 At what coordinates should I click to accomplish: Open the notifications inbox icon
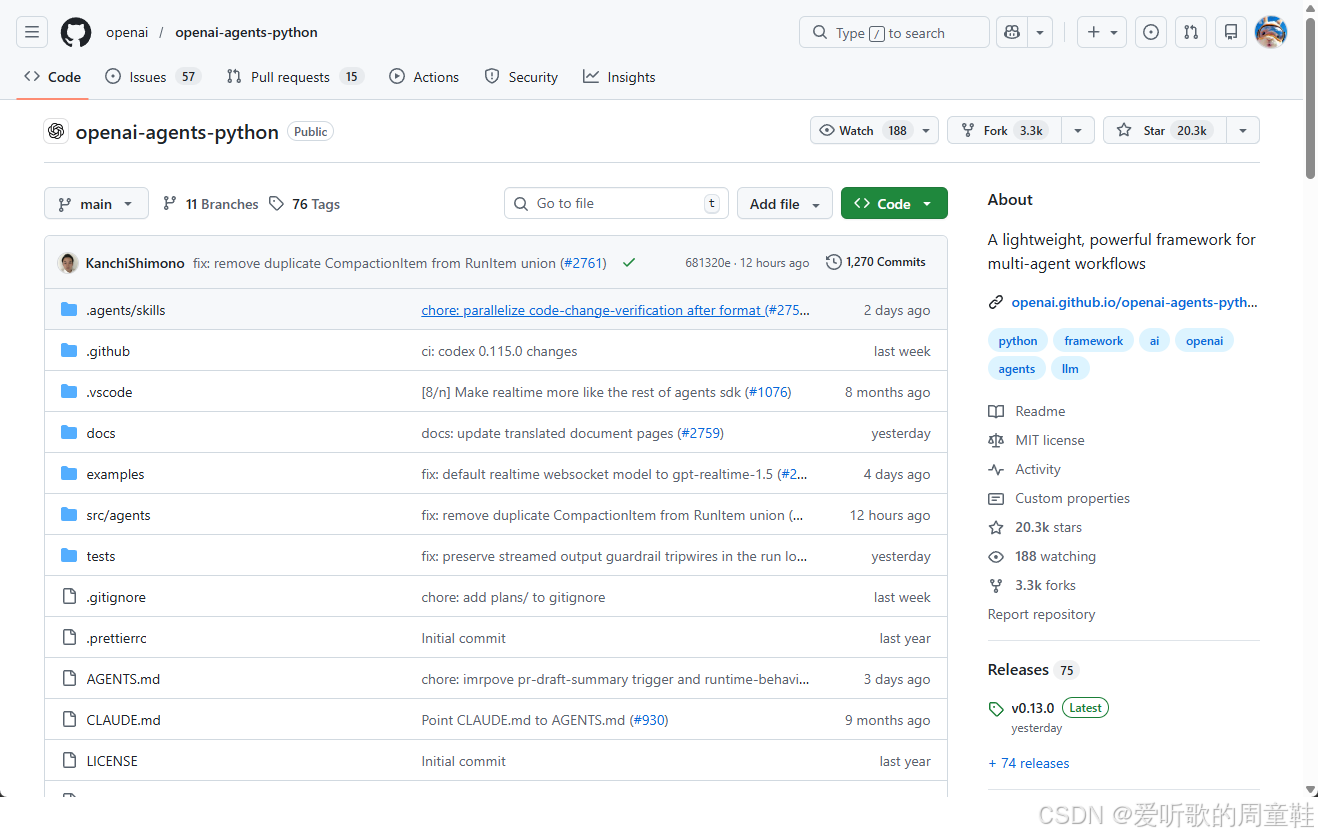click(x=1231, y=32)
